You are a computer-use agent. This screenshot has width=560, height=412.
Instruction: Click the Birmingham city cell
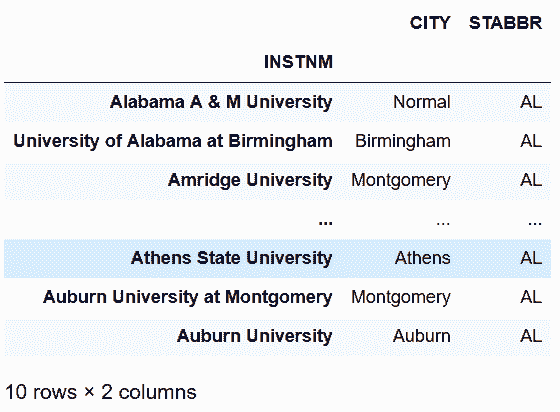tap(403, 141)
